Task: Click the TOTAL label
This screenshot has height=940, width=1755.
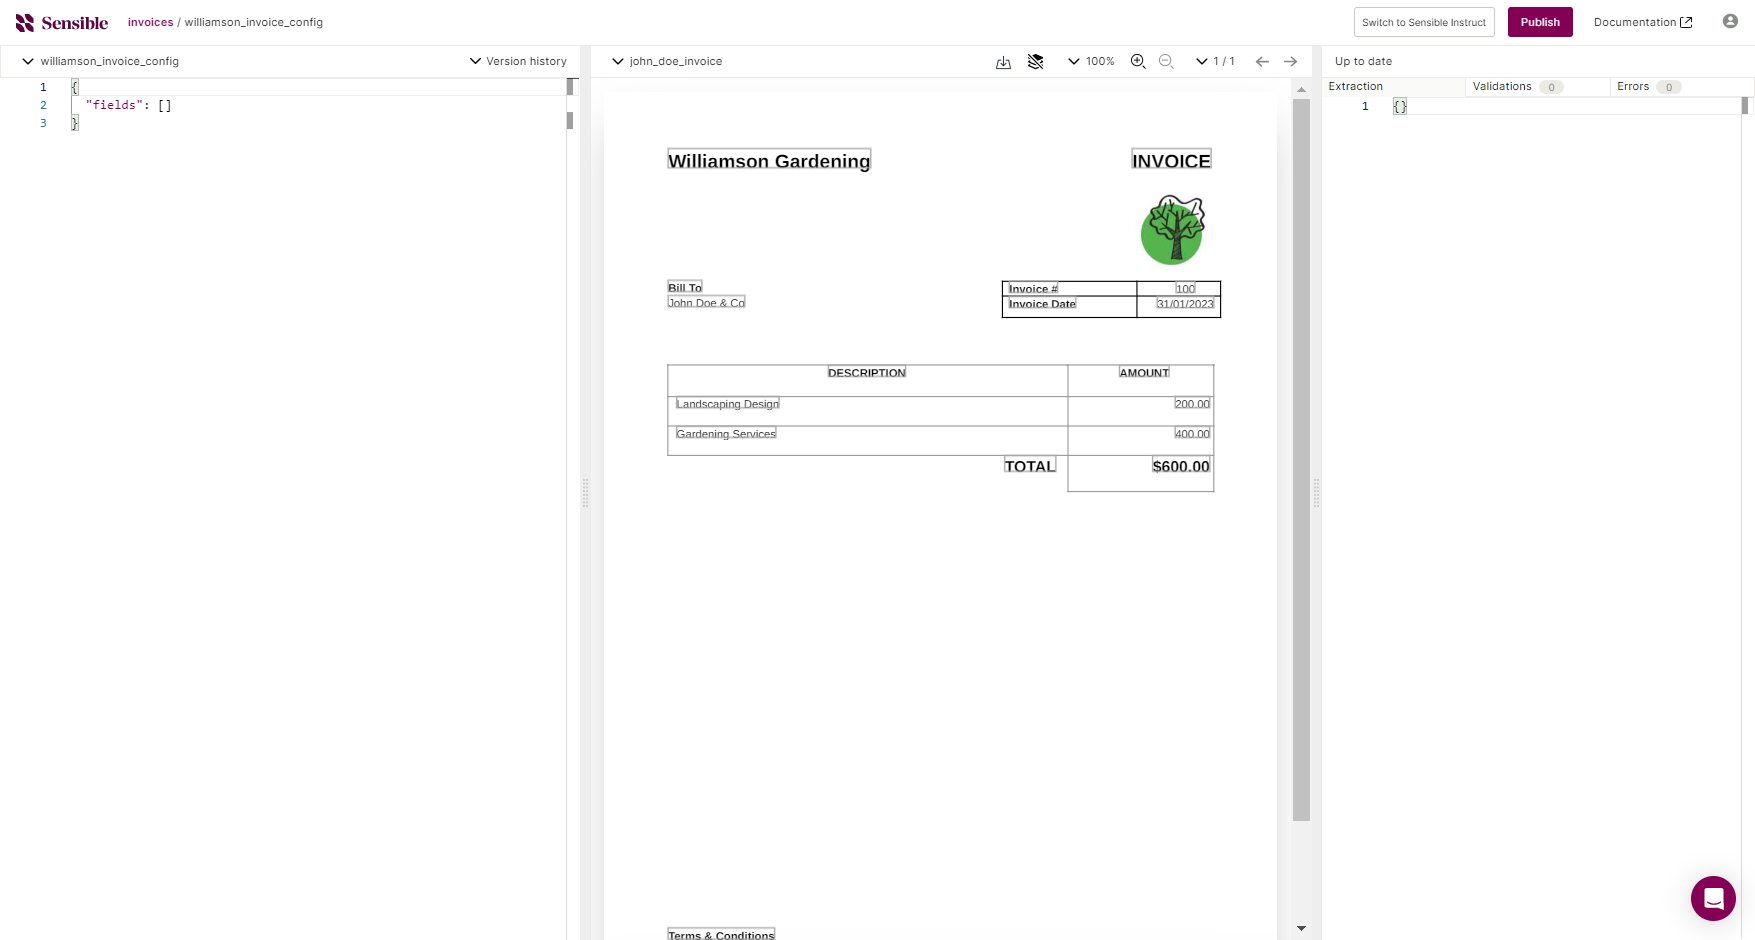Action: point(1030,466)
